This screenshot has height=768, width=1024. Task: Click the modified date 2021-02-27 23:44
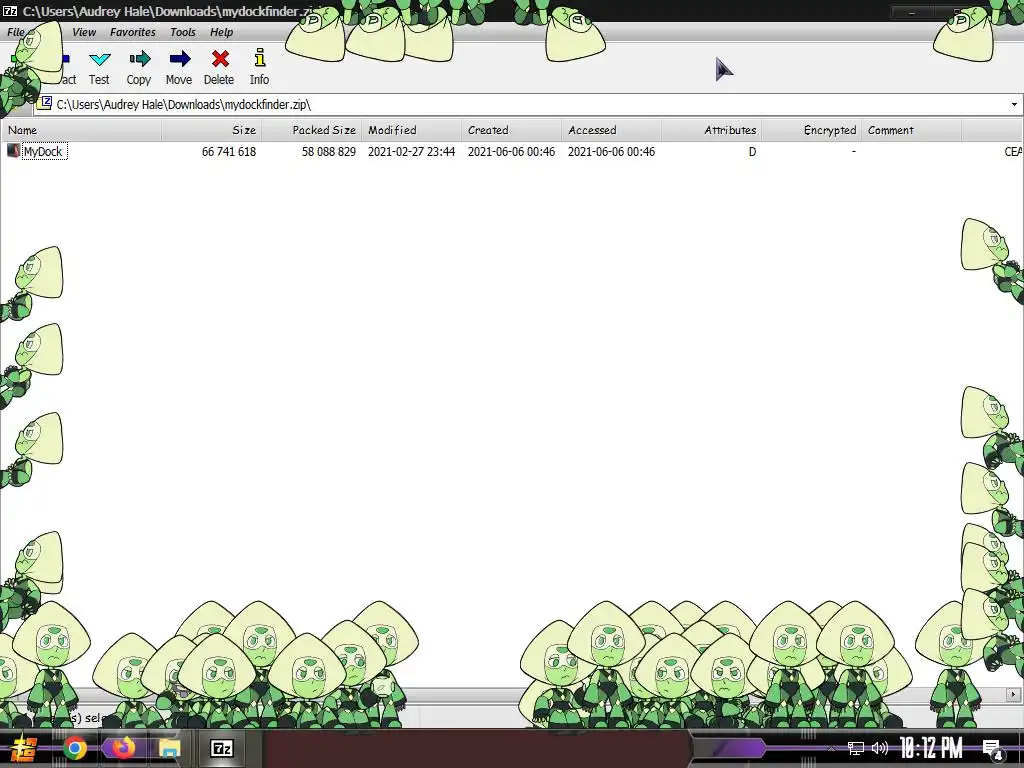(x=411, y=152)
